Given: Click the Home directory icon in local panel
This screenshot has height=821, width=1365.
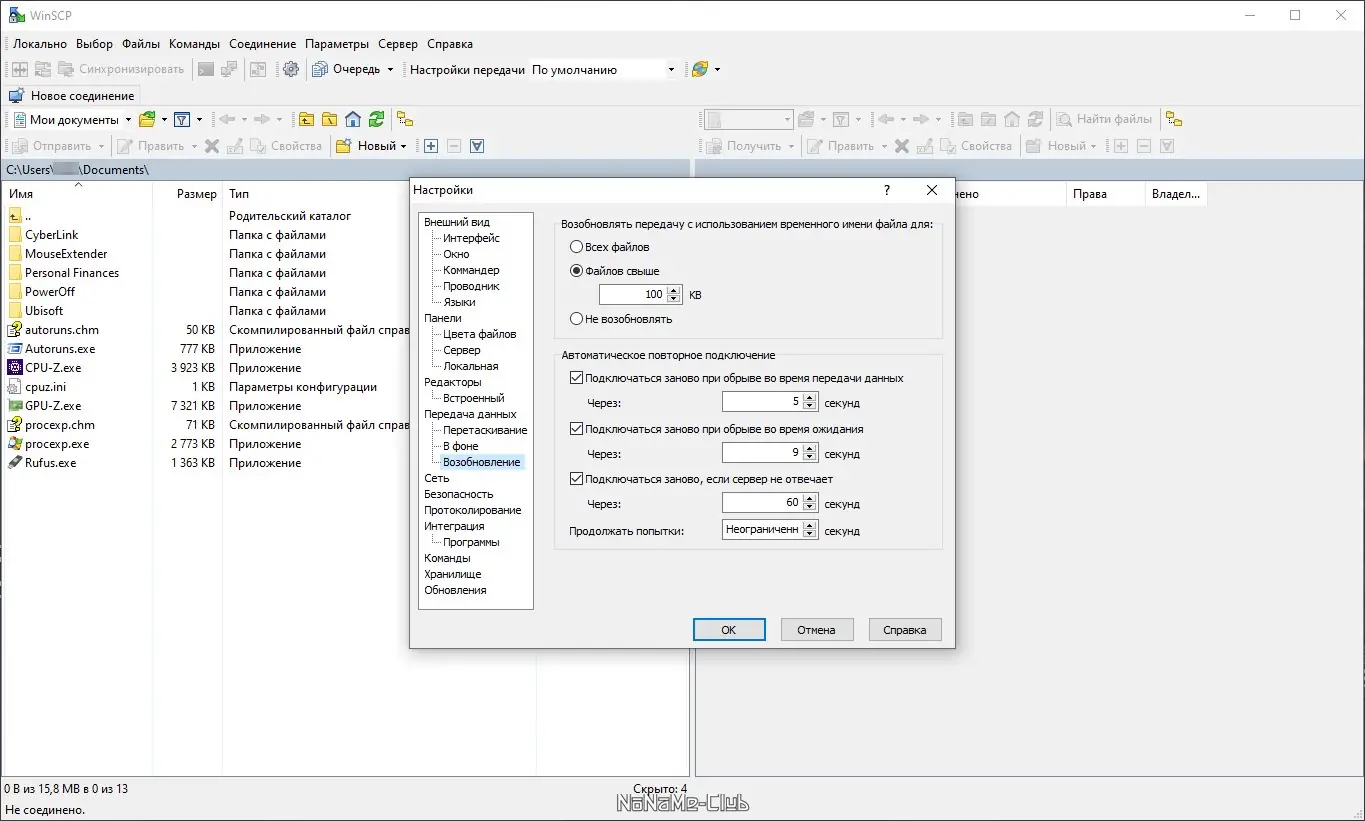Looking at the screenshot, I should click(352, 119).
